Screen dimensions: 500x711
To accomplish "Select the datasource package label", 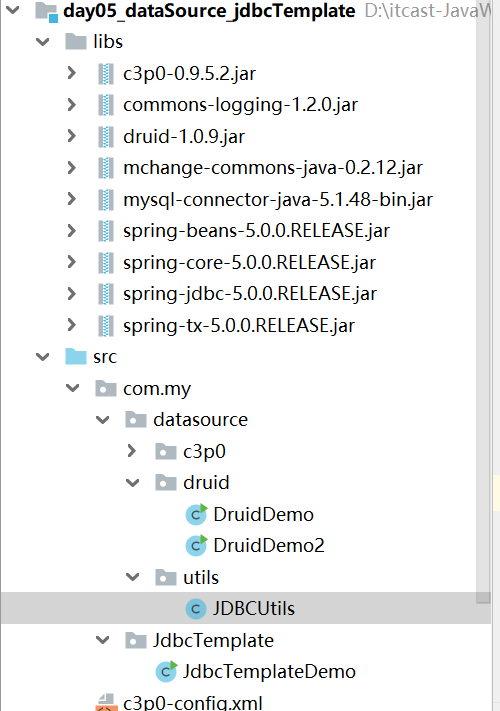I will point(200,420).
